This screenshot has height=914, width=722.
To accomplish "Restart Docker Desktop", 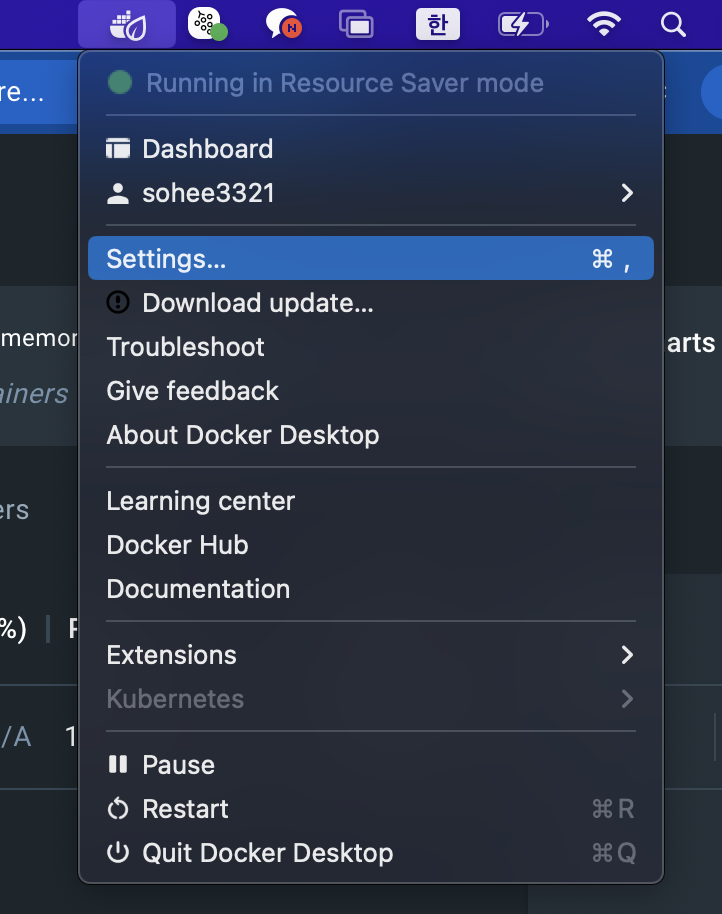I will pyautogui.click(x=371, y=808).
